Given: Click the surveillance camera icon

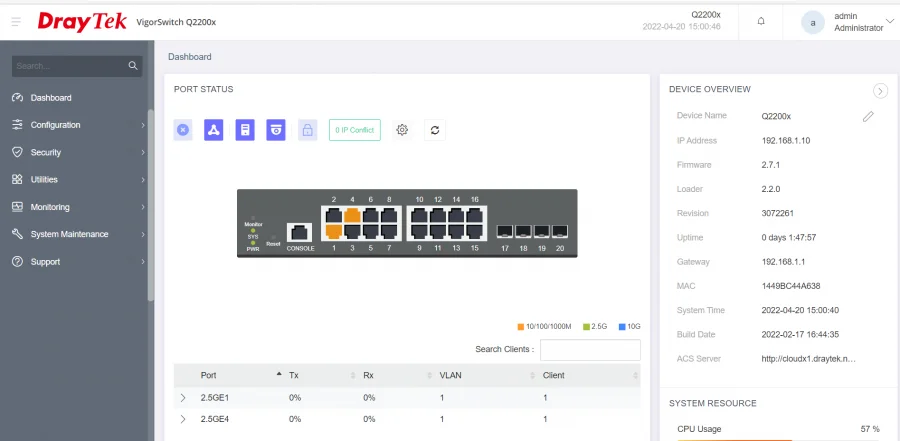Looking at the screenshot, I should click(x=275, y=130).
